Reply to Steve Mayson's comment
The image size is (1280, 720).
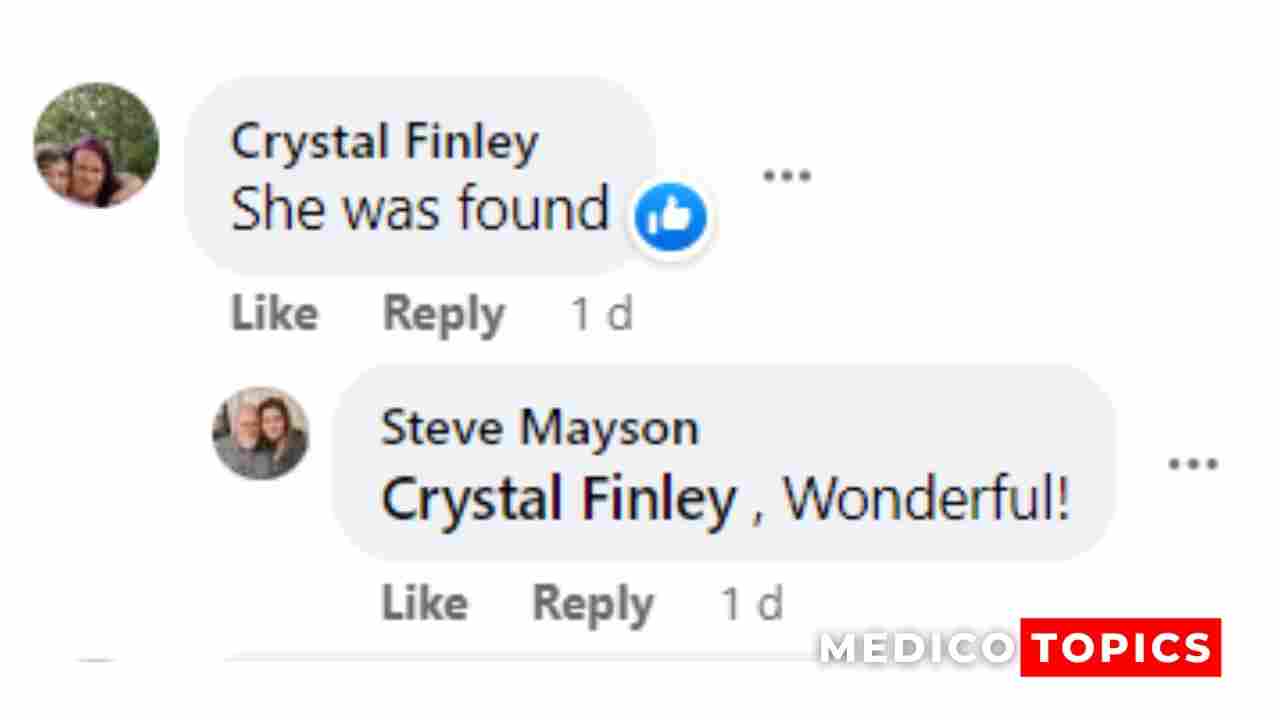click(x=593, y=603)
